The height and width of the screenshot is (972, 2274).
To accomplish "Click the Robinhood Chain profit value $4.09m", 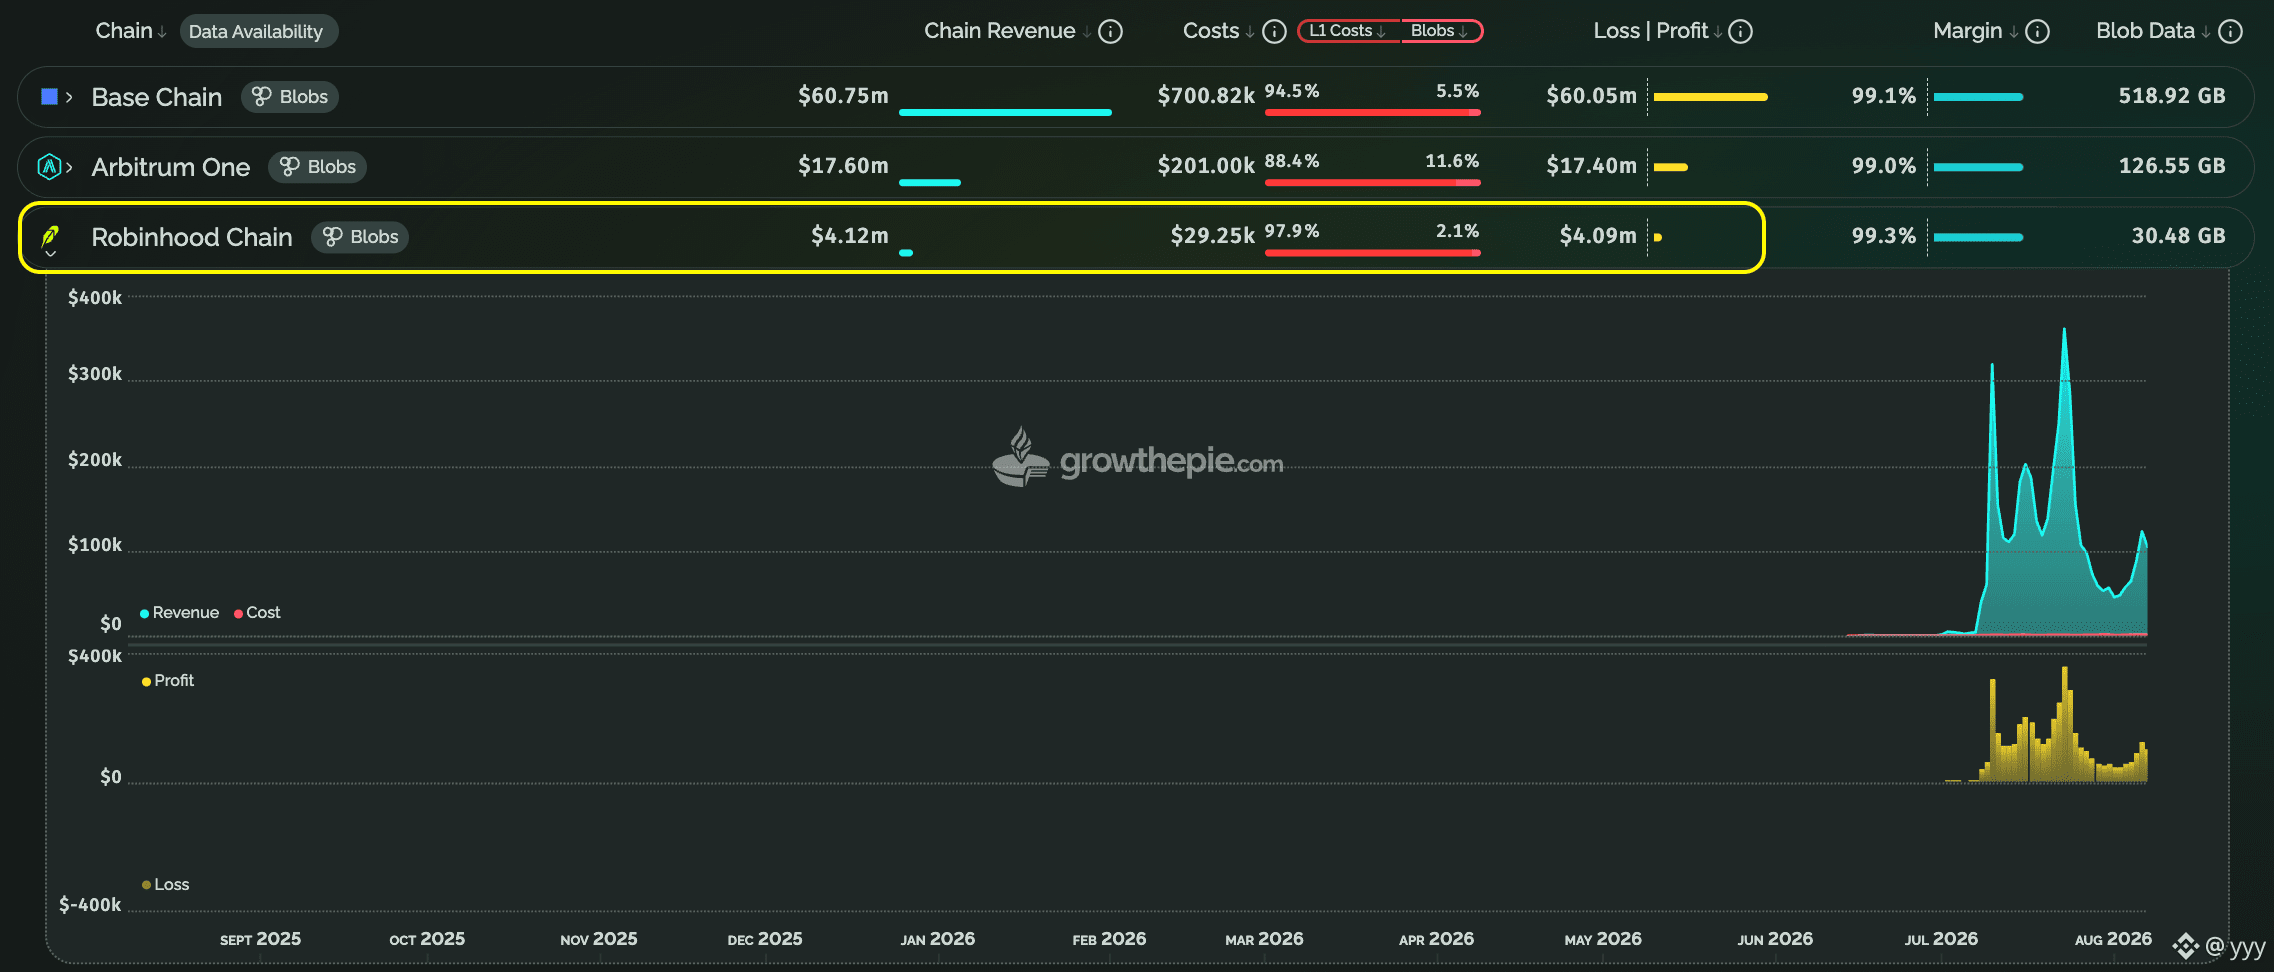I will point(1599,236).
